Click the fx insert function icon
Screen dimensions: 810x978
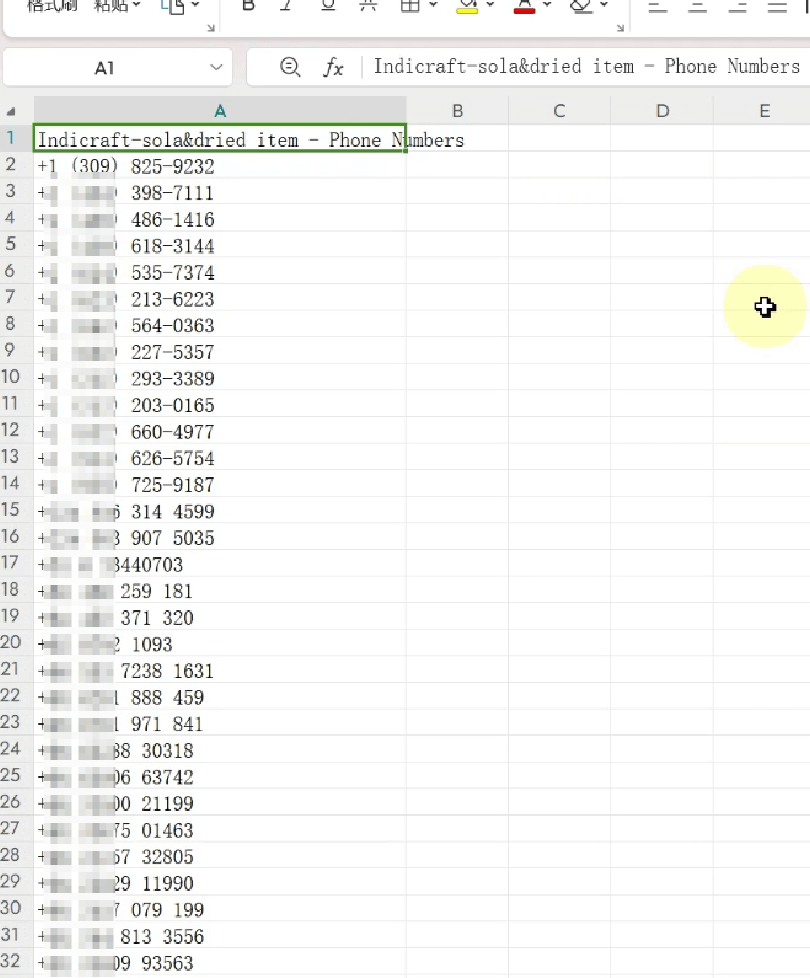click(333, 67)
